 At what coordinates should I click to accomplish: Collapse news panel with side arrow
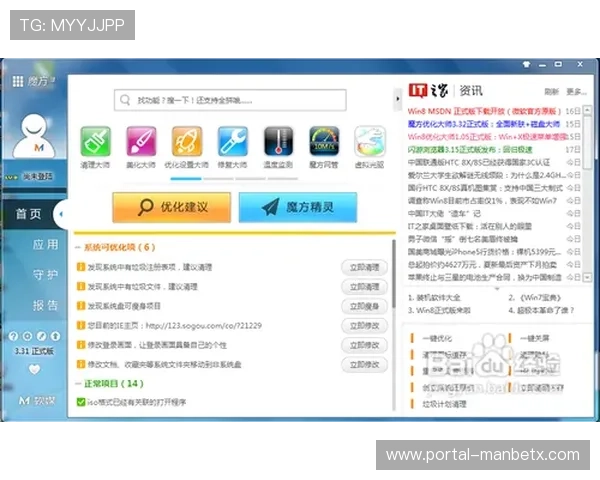point(398,99)
